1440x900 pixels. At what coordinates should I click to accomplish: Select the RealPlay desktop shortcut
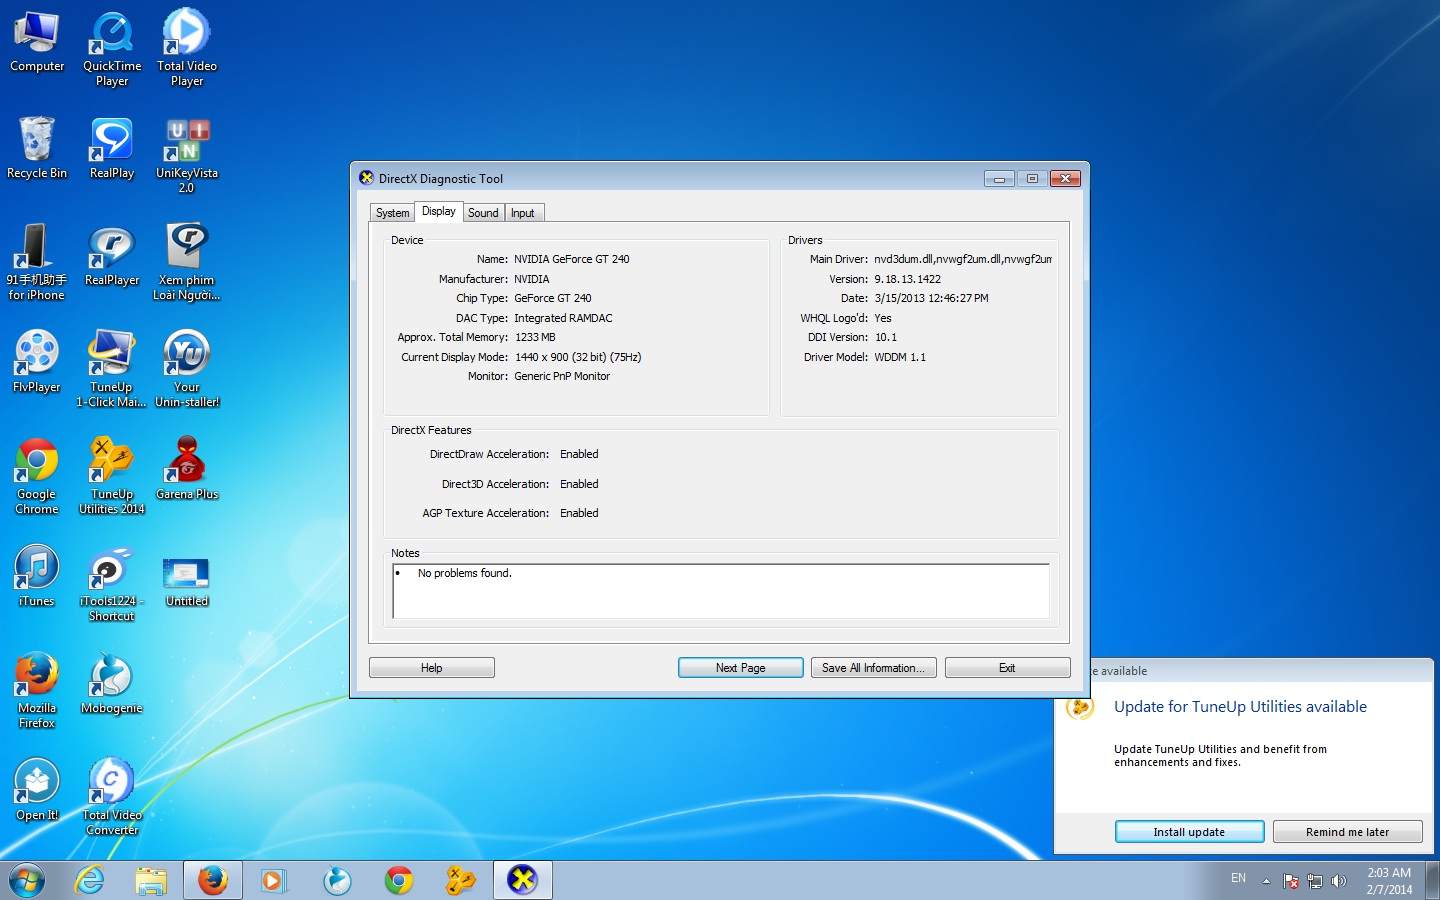[x=112, y=148]
